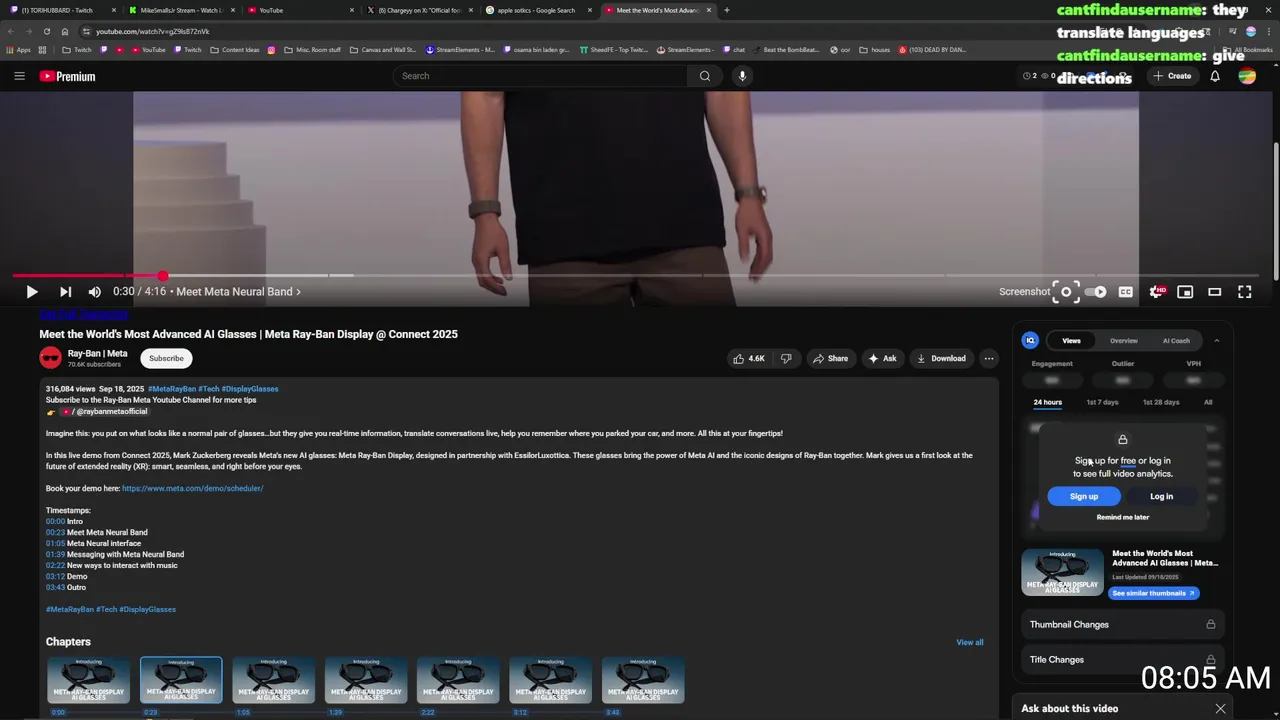Viewport: 1280px width, 720px height.
Task: Close the Ask about this video panel
Action: click(x=1220, y=708)
